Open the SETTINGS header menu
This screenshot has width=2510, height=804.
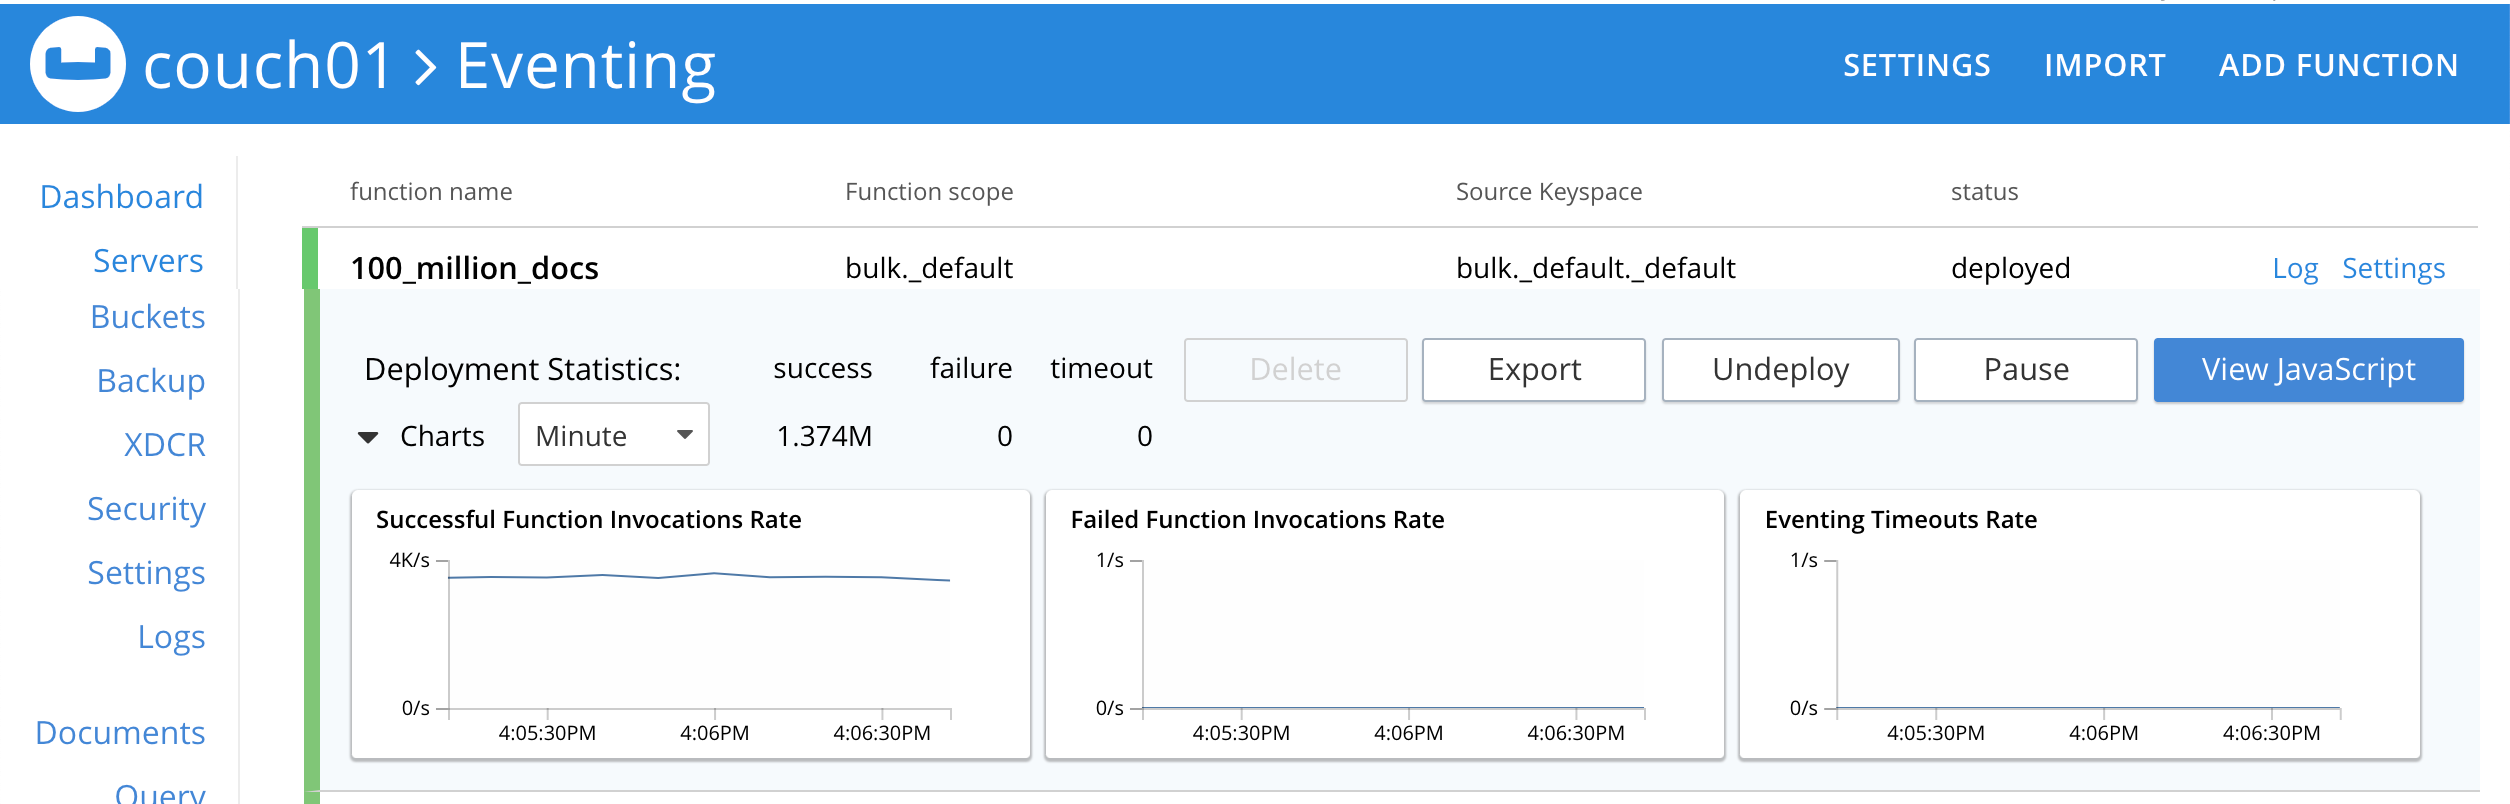1916,66
